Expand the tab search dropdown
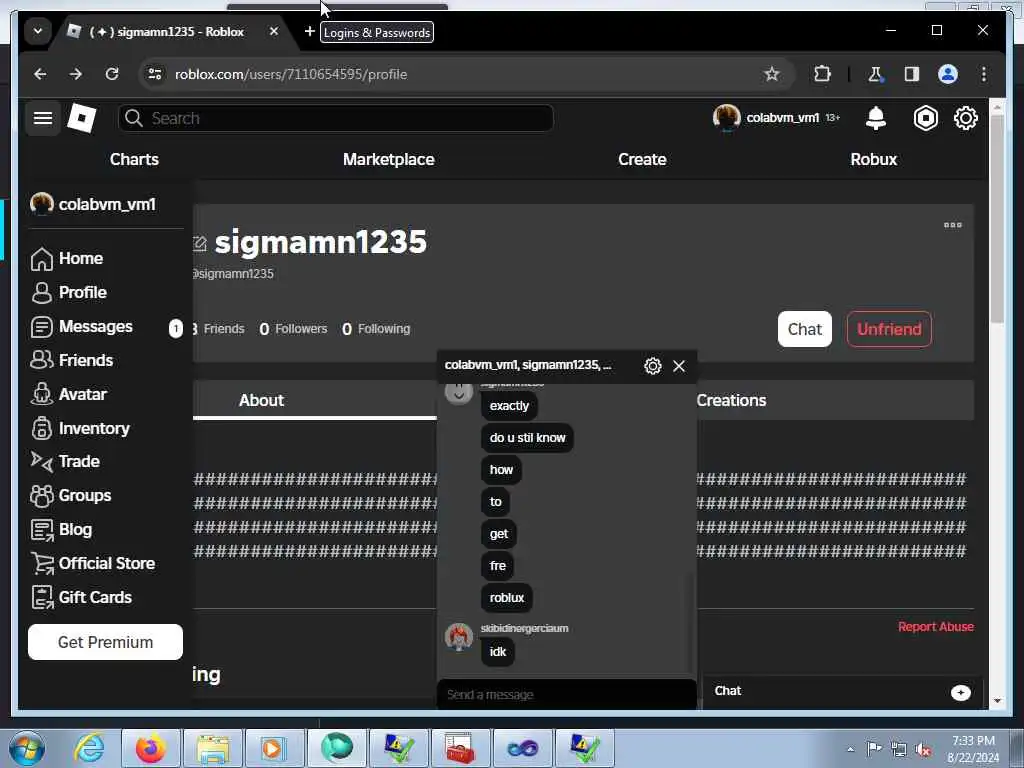 (38, 31)
